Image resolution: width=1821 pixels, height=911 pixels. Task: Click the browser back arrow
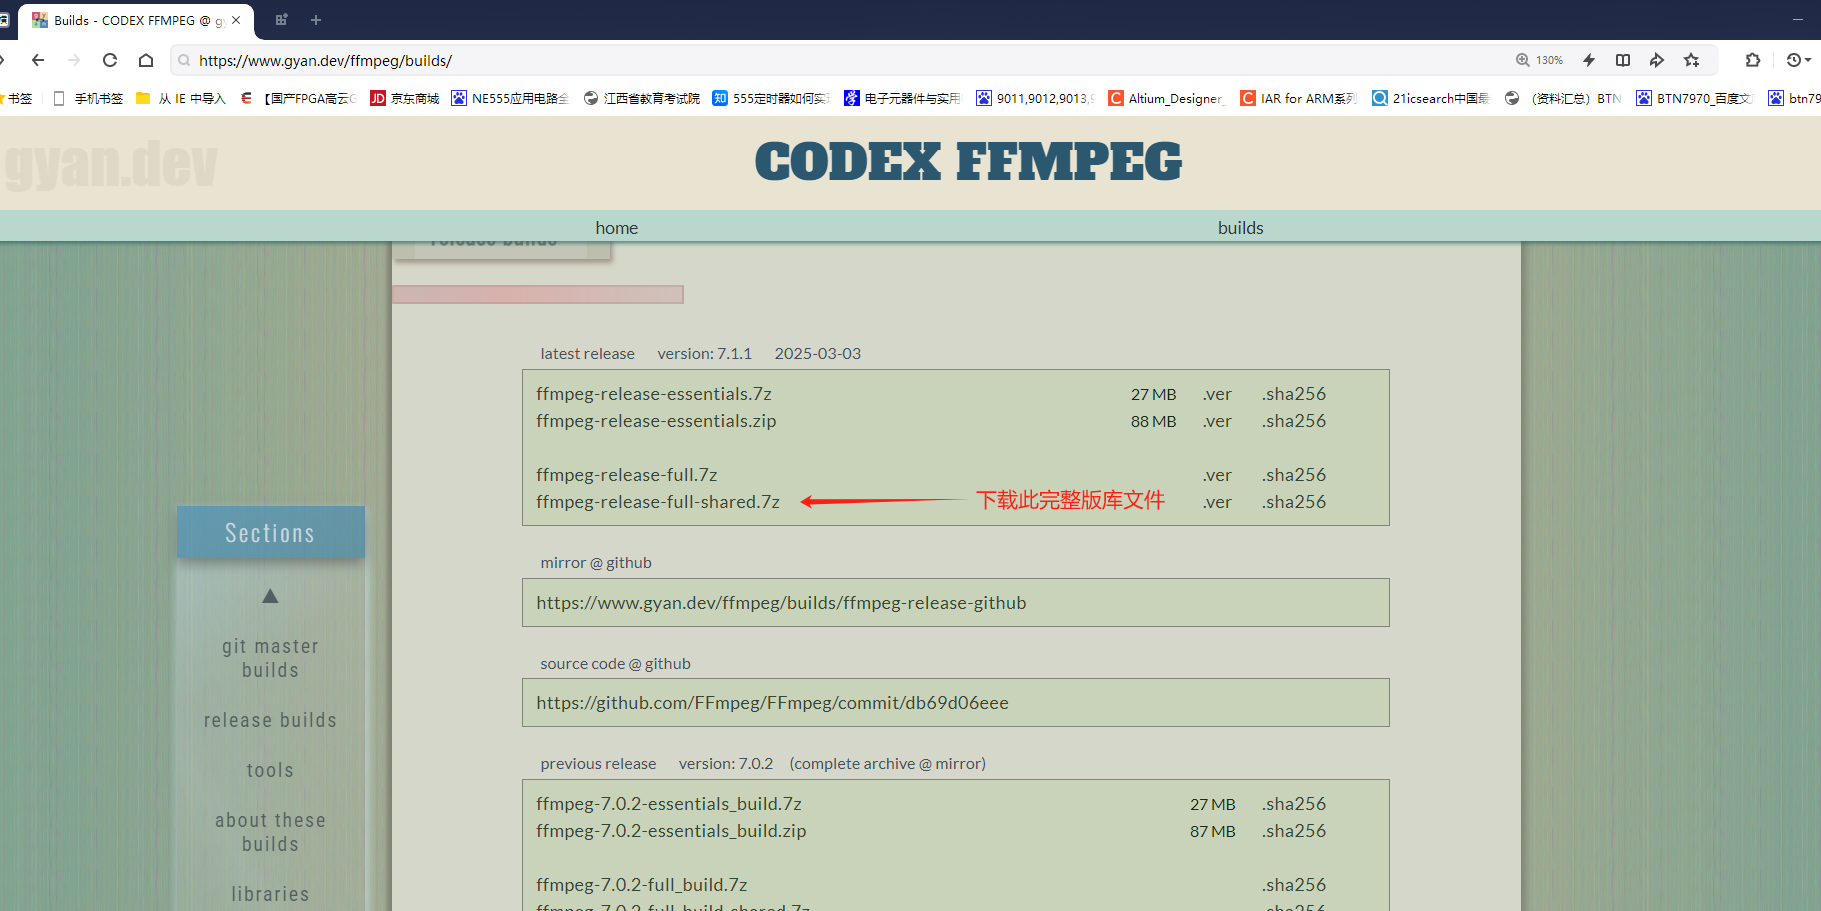tap(38, 60)
